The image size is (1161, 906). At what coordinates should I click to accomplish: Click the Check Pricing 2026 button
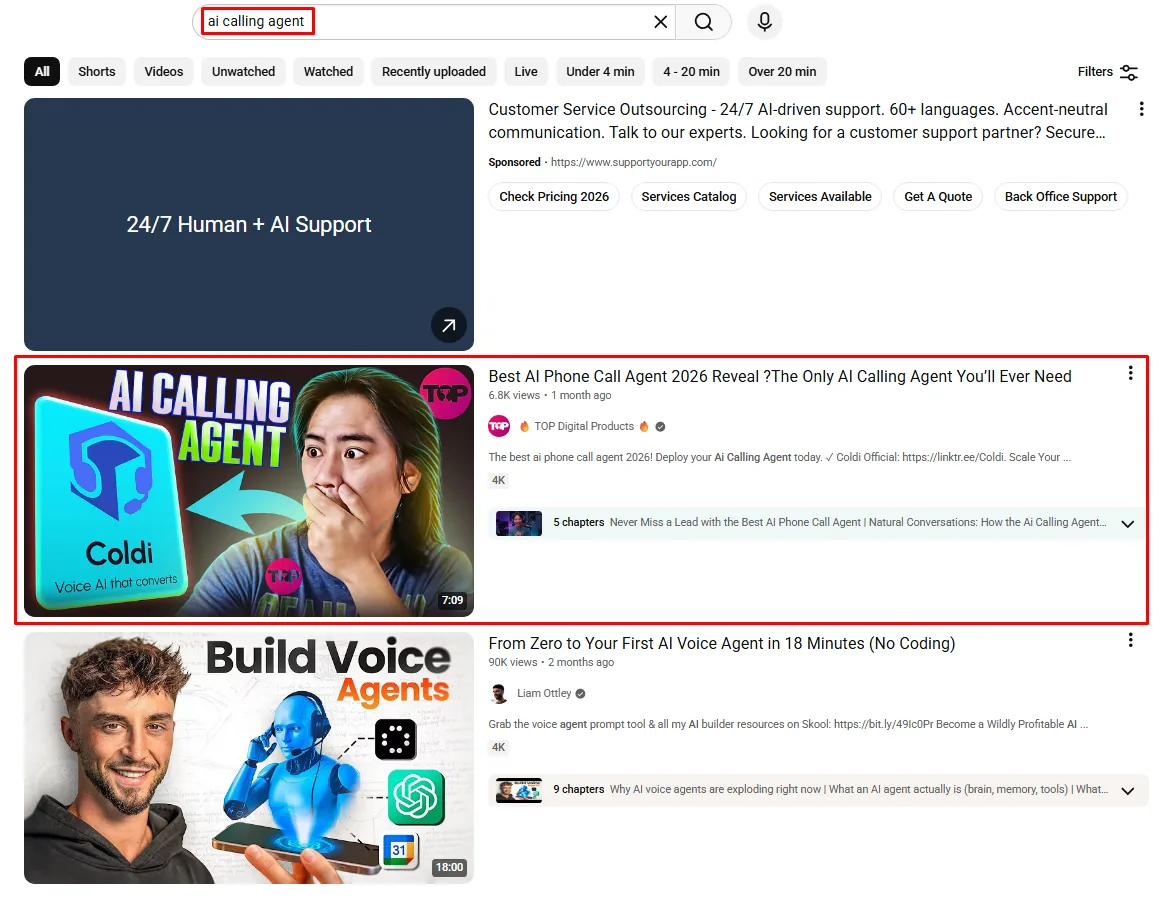554,197
